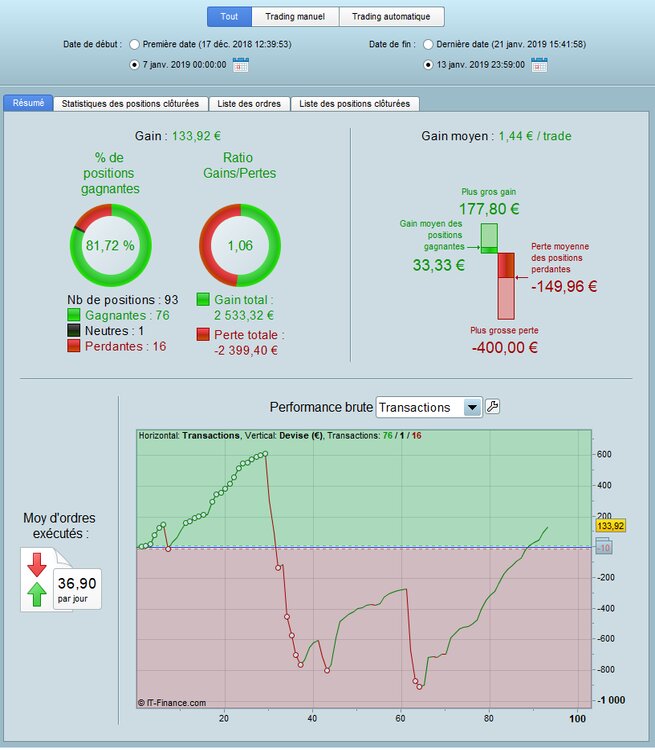Image resolution: width=655 pixels, height=750 pixels.
Task: Open Statistiques des positions clôturées tab
Action: tap(130, 104)
